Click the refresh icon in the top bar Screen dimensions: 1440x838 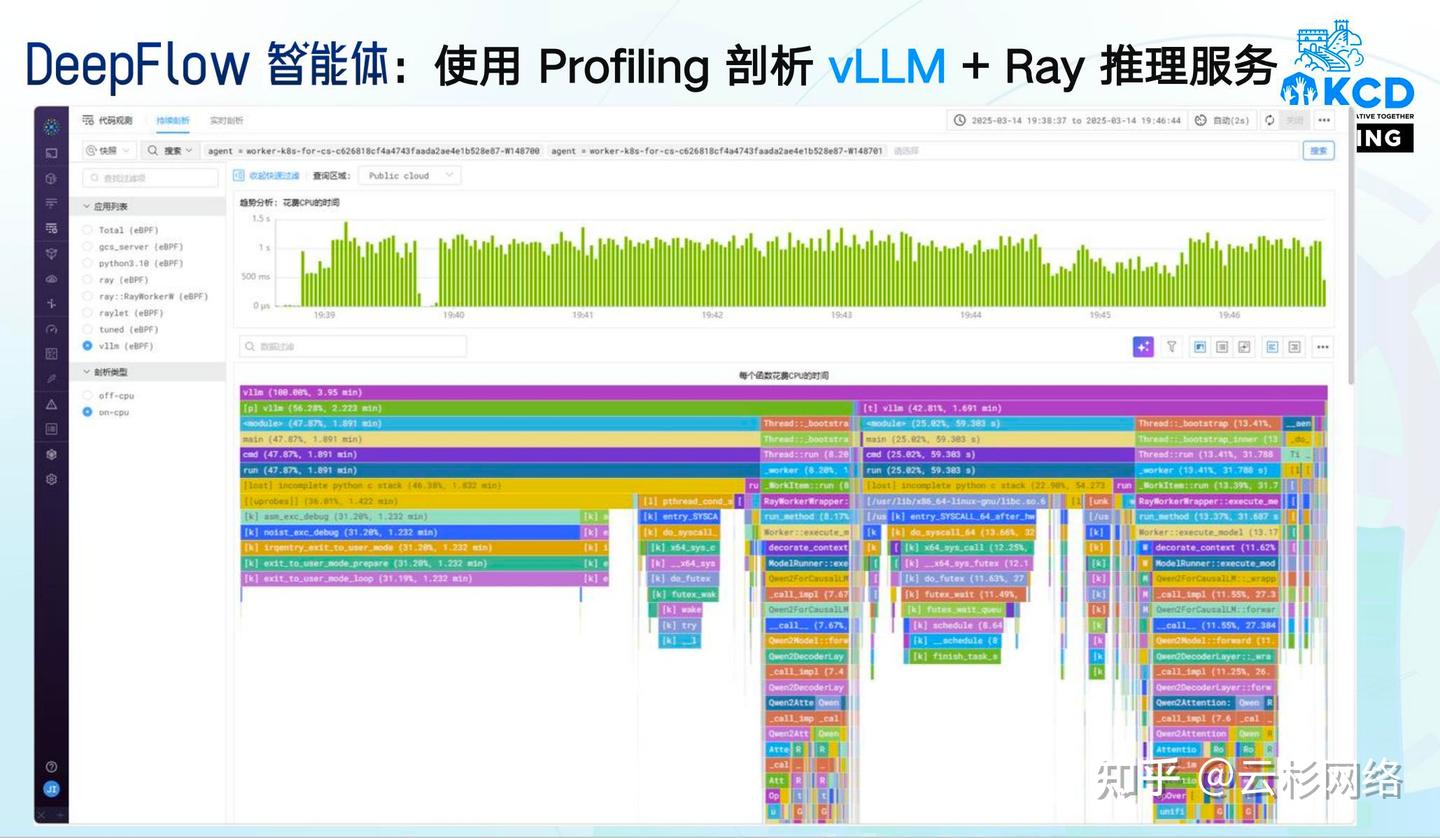point(1270,120)
